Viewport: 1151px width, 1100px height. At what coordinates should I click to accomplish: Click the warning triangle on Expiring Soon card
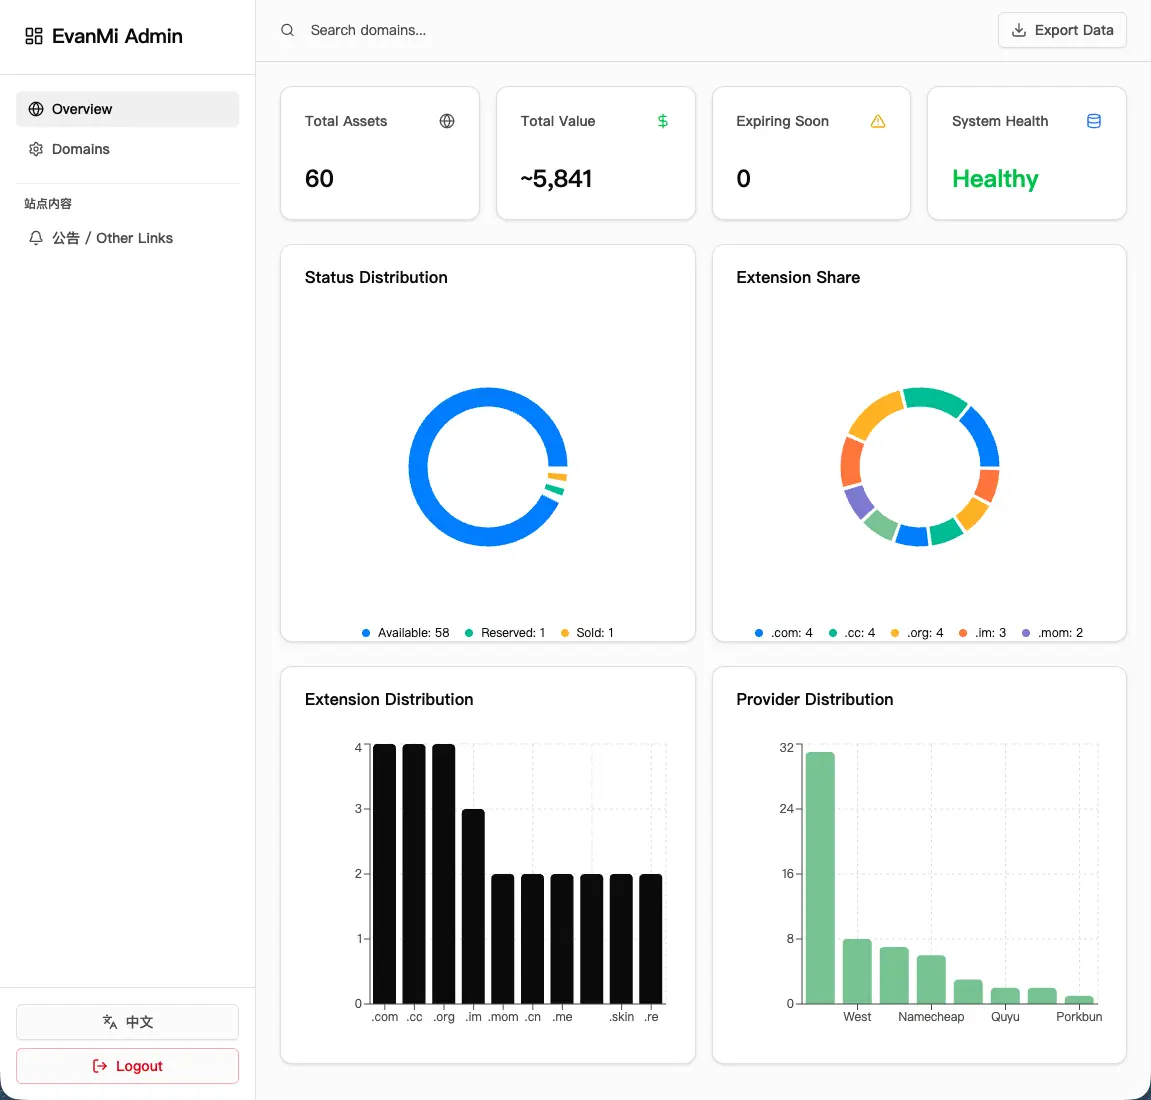click(x=878, y=121)
